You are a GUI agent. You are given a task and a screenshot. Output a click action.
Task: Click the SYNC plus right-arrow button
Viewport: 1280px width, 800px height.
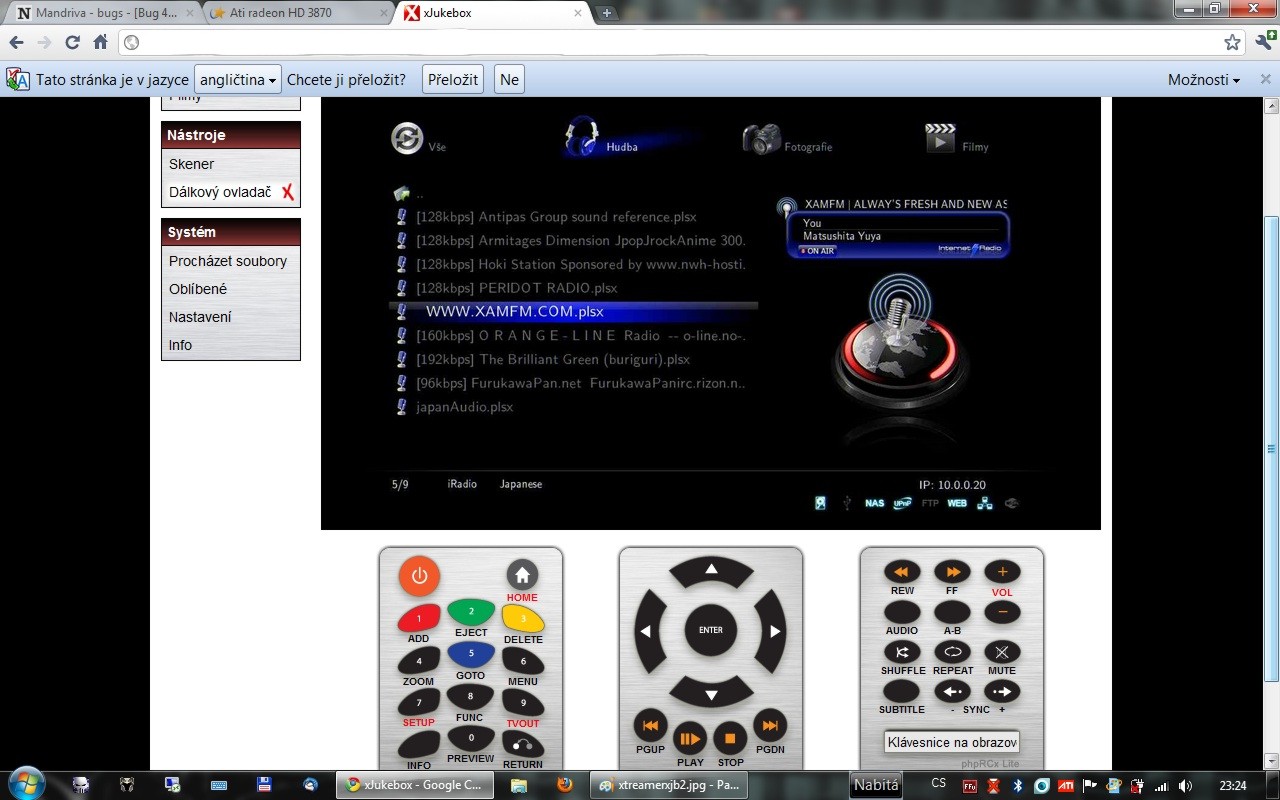click(1002, 691)
